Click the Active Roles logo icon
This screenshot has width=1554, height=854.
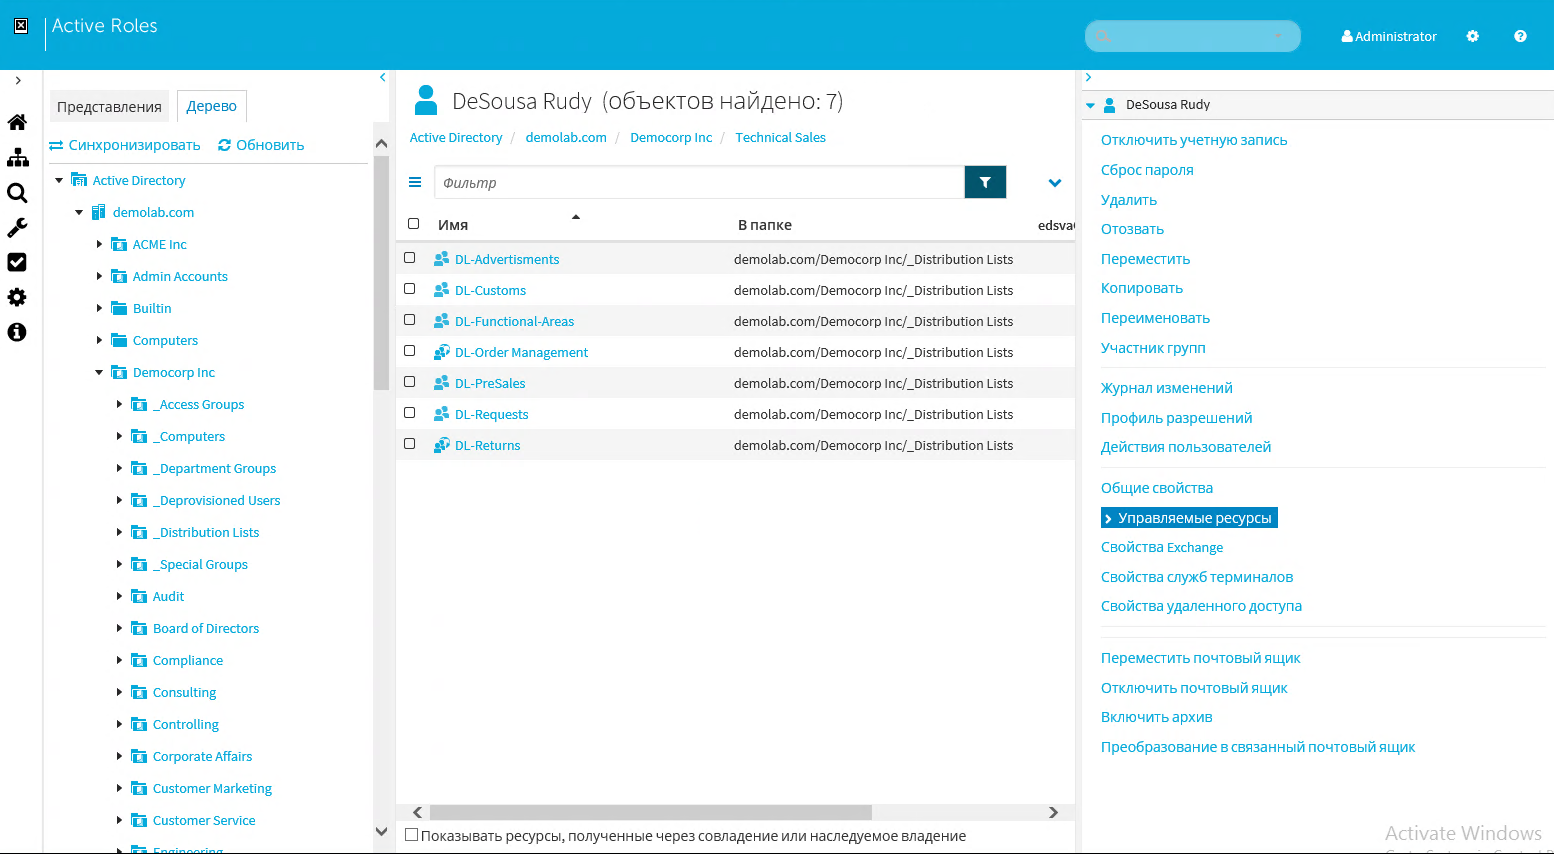[x=21, y=26]
